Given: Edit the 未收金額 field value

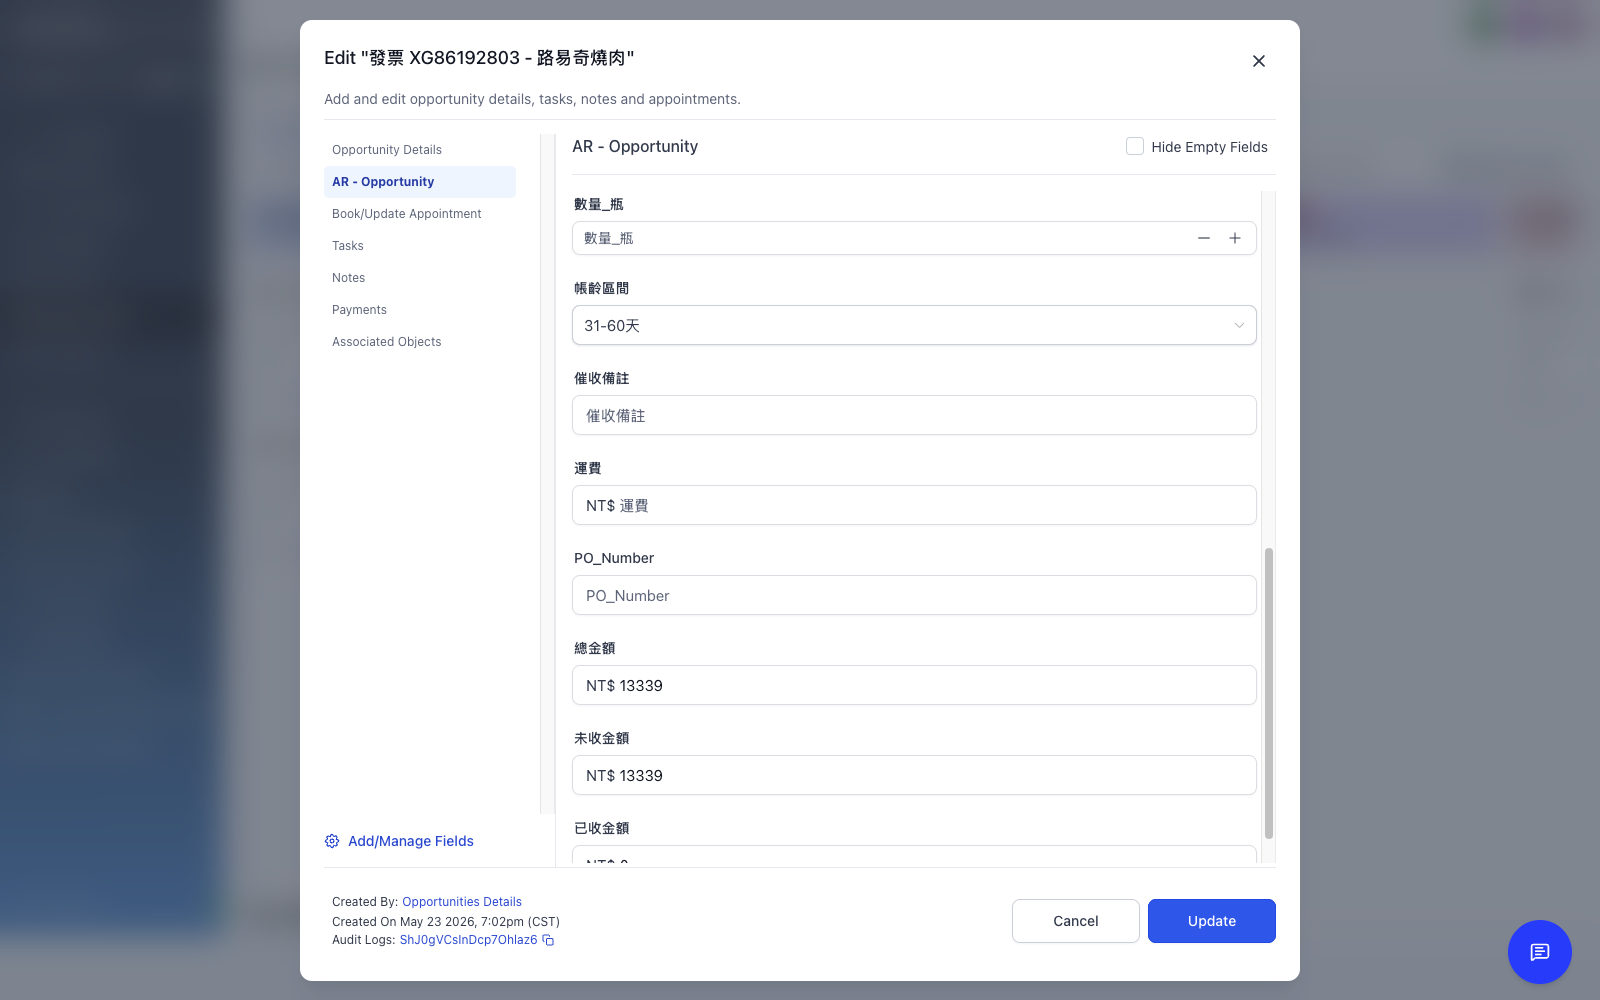Looking at the screenshot, I should 914,775.
